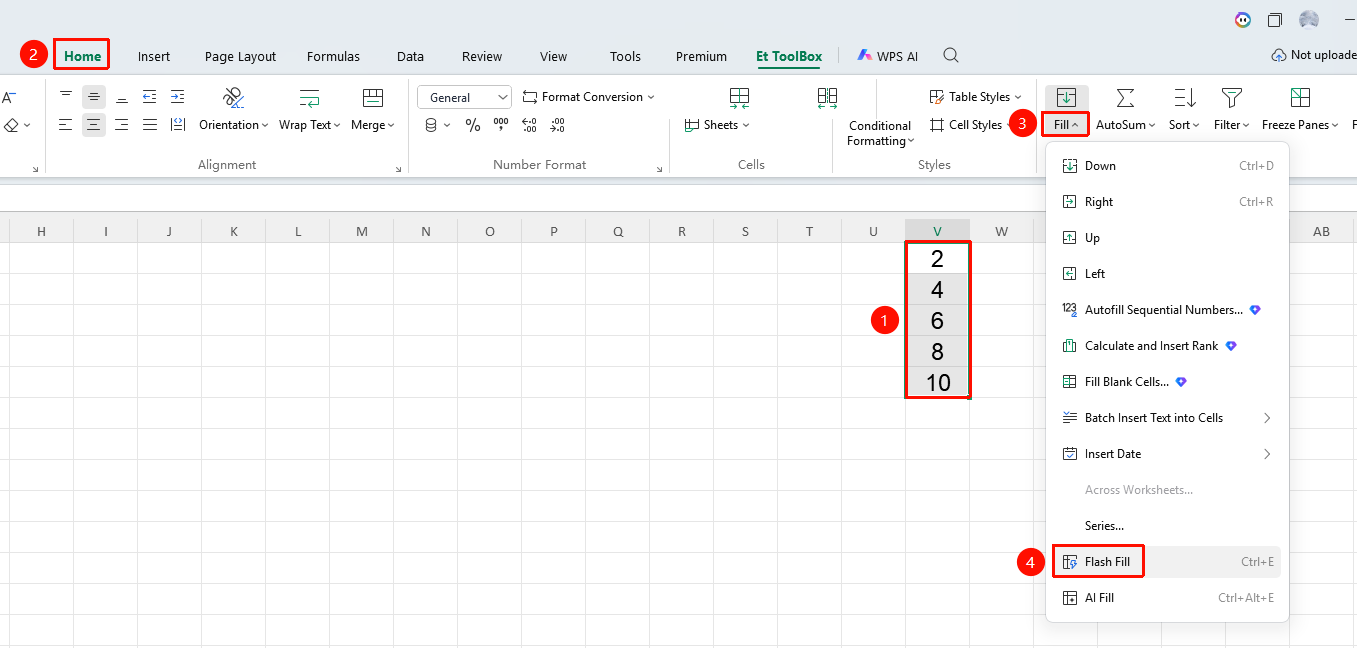Switch to the Formulas tab

[333, 57]
